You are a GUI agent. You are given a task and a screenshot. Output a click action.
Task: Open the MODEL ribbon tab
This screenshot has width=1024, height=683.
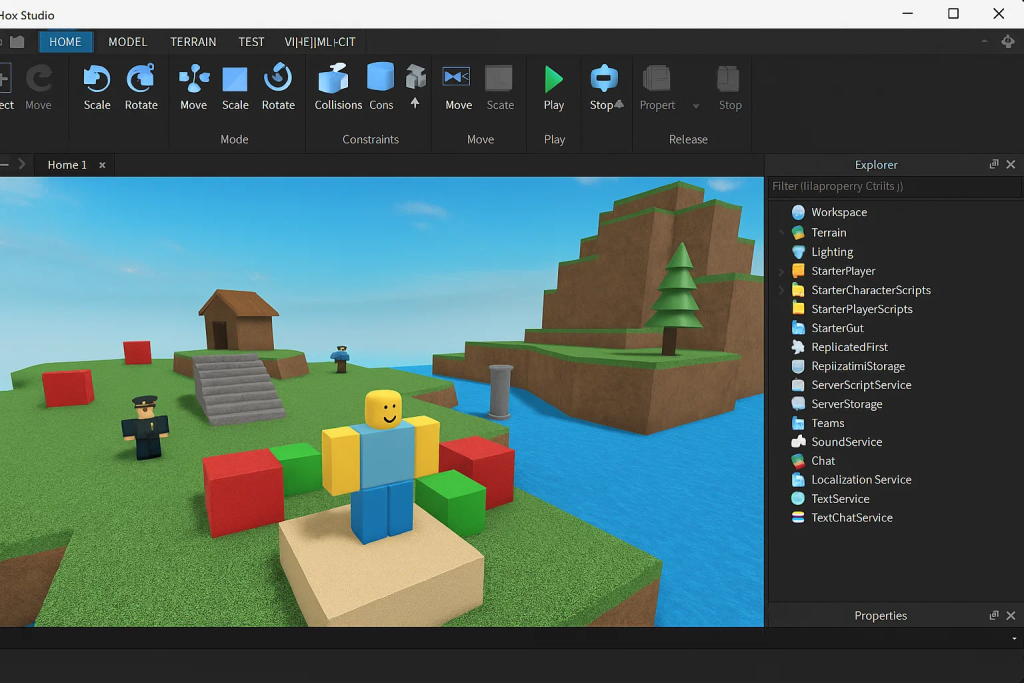(x=127, y=42)
